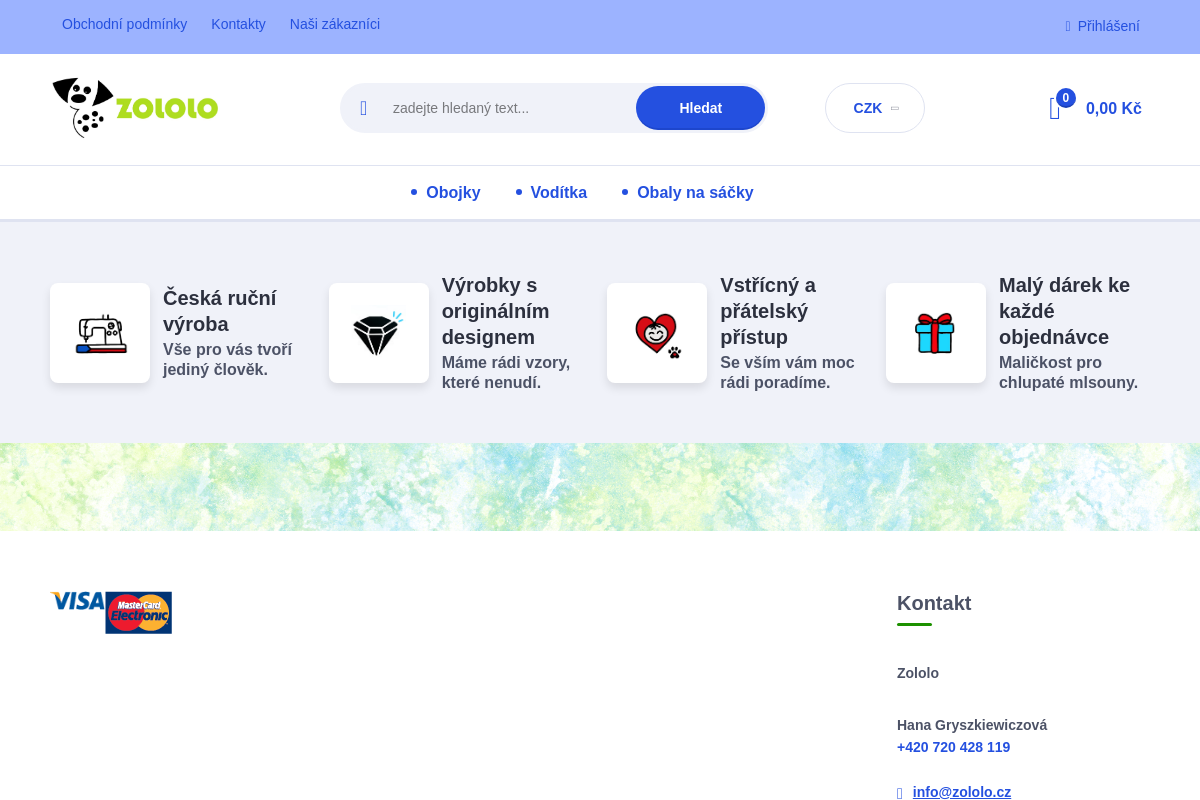1200x800 pixels.
Task: Click the Zololo dog logo
Action: click(x=135, y=107)
